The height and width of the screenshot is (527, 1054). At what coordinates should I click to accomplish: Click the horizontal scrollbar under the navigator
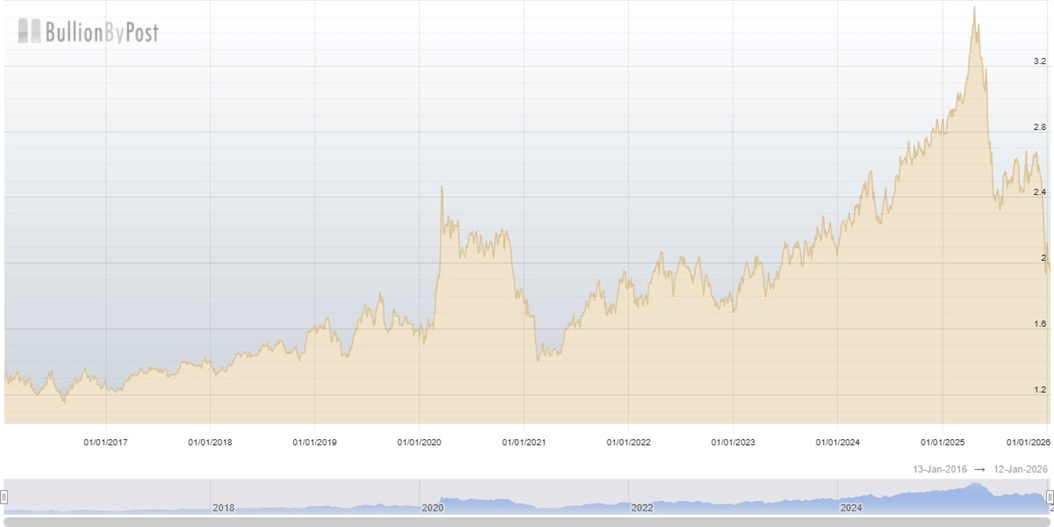tap(527, 521)
